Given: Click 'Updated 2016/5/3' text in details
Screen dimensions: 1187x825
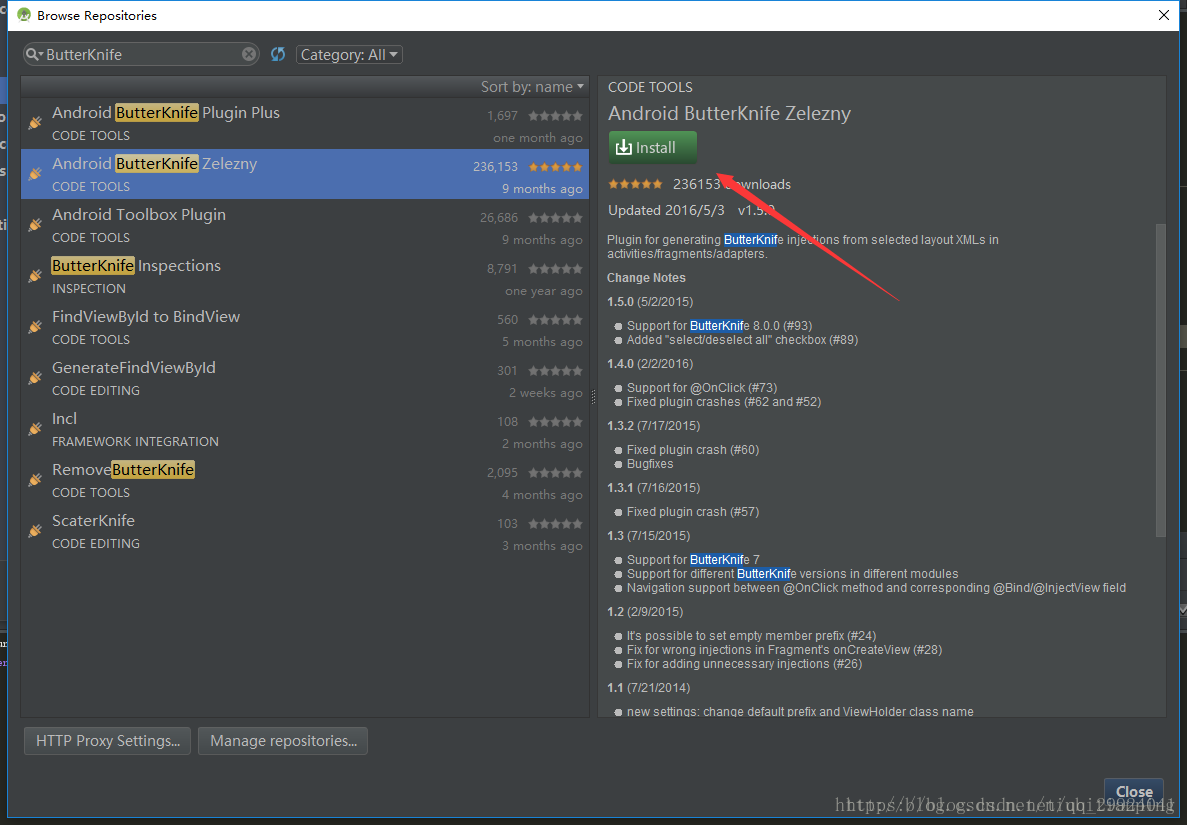Looking at the screenshot, I should (x=666, y=210).
